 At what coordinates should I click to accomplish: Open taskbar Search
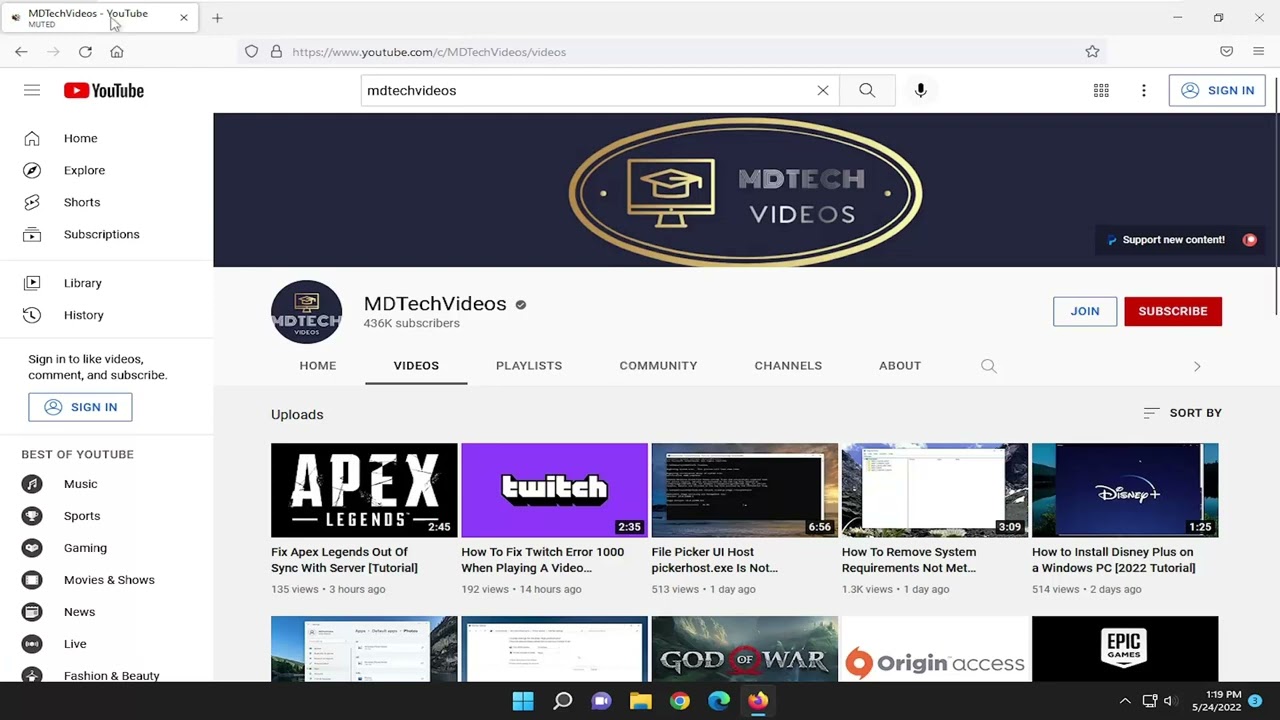click(x=562, y=701)
